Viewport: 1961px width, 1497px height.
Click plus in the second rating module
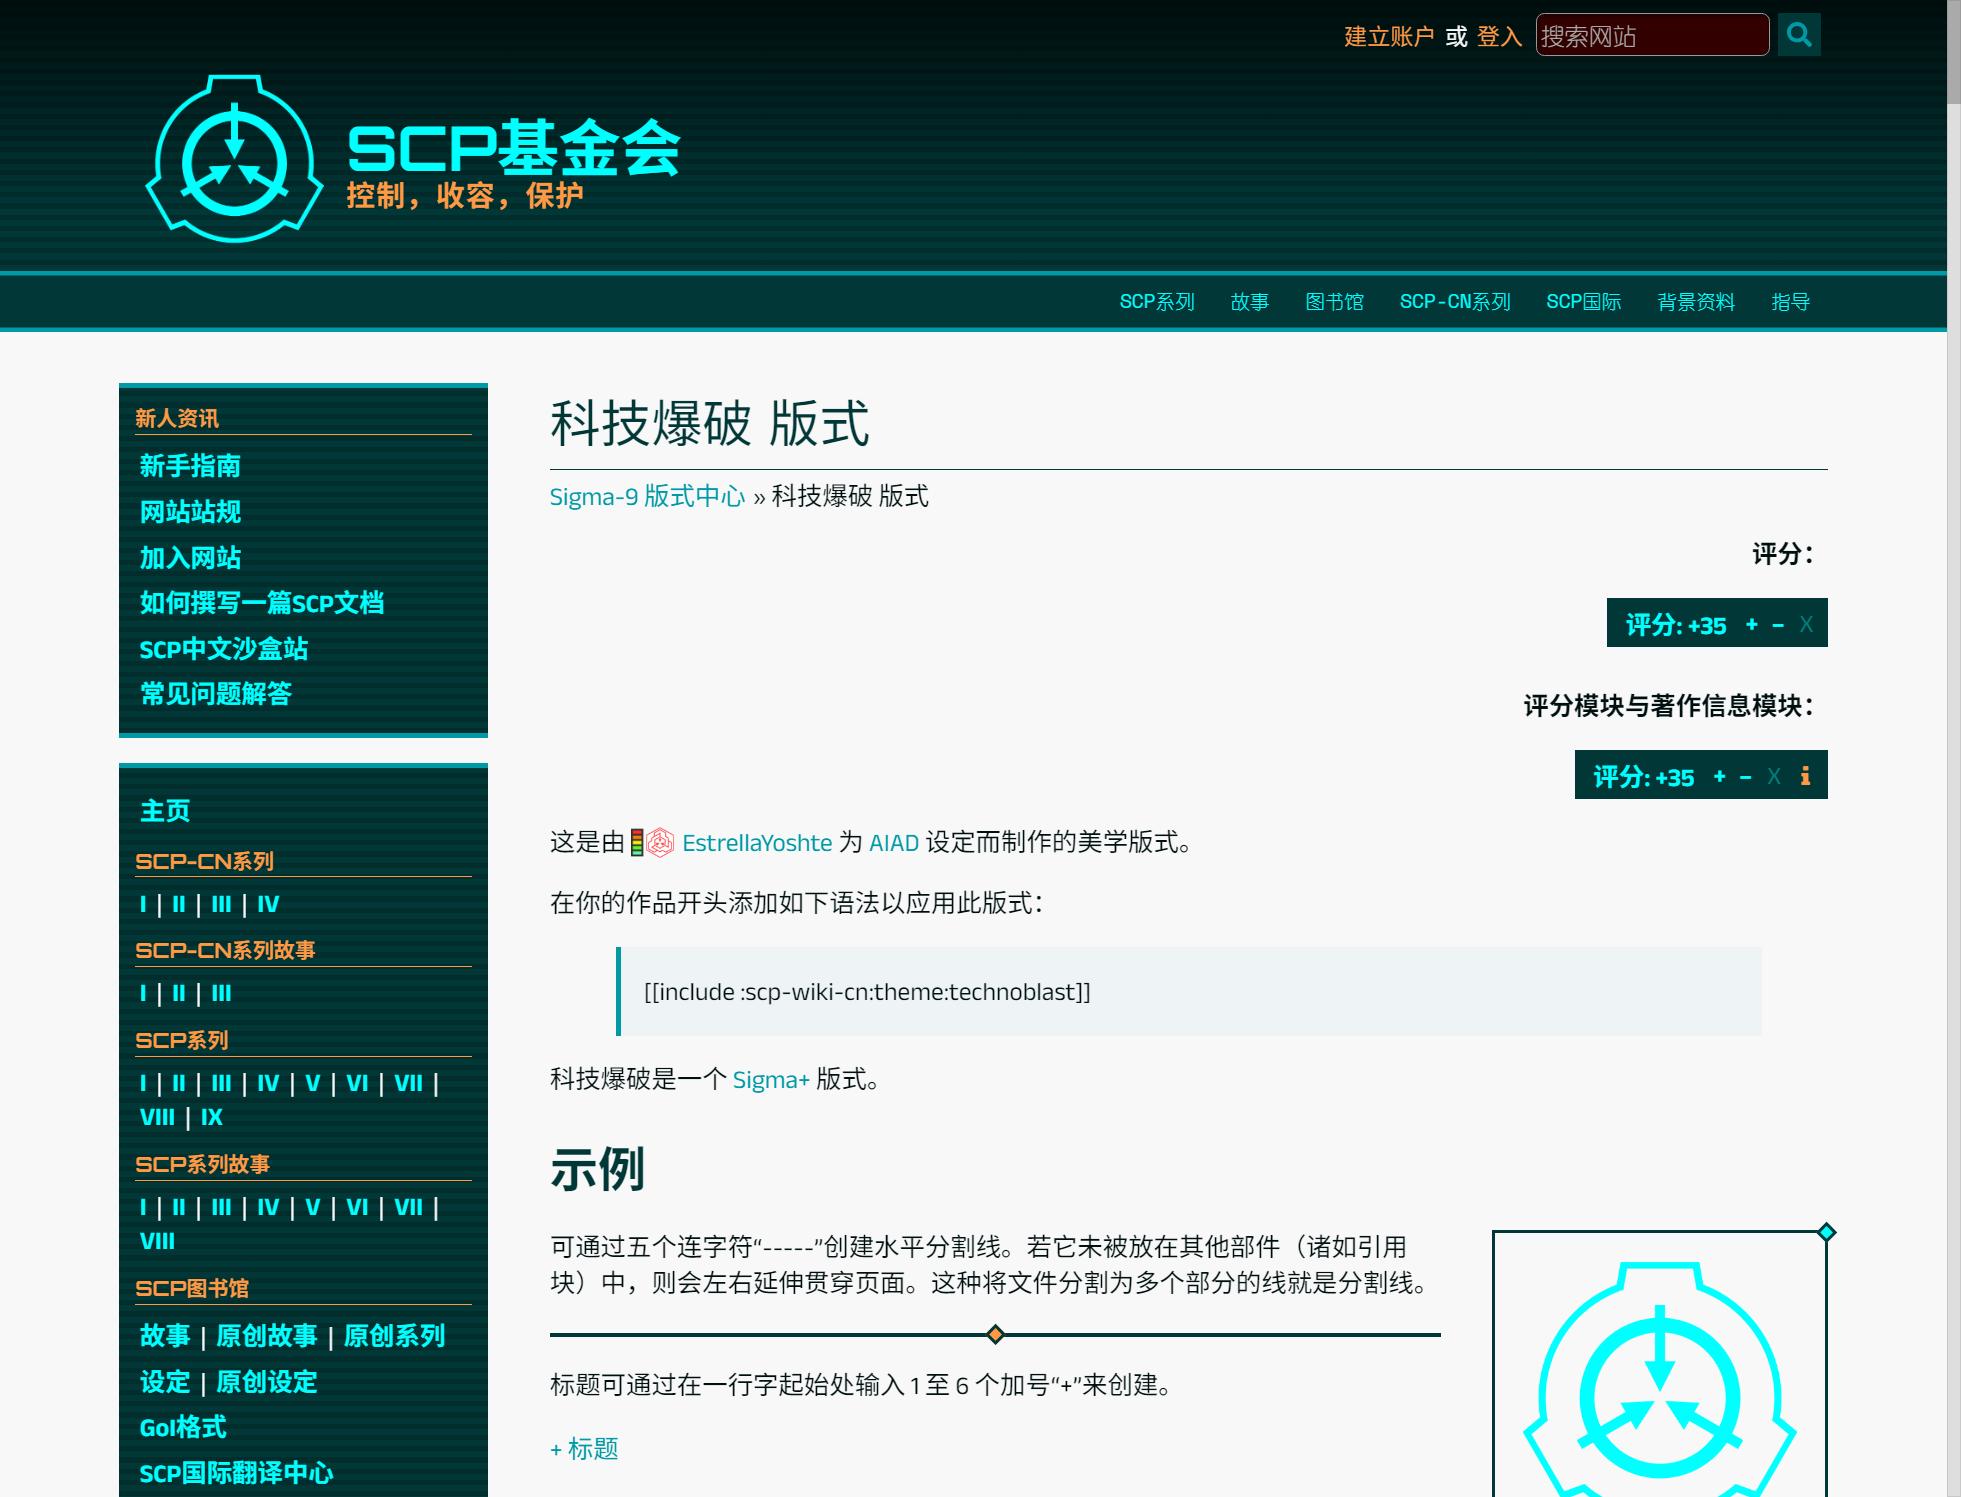click(1719, 777)
